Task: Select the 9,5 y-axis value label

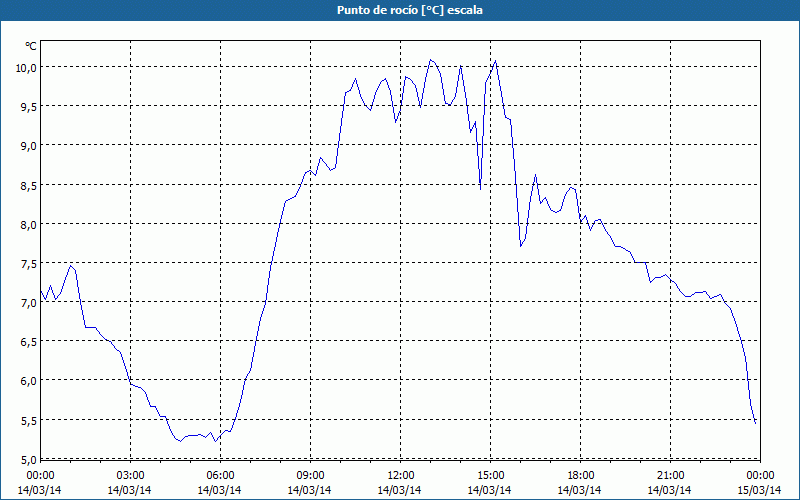Action: pyautogui.click(x=28, y=106)
